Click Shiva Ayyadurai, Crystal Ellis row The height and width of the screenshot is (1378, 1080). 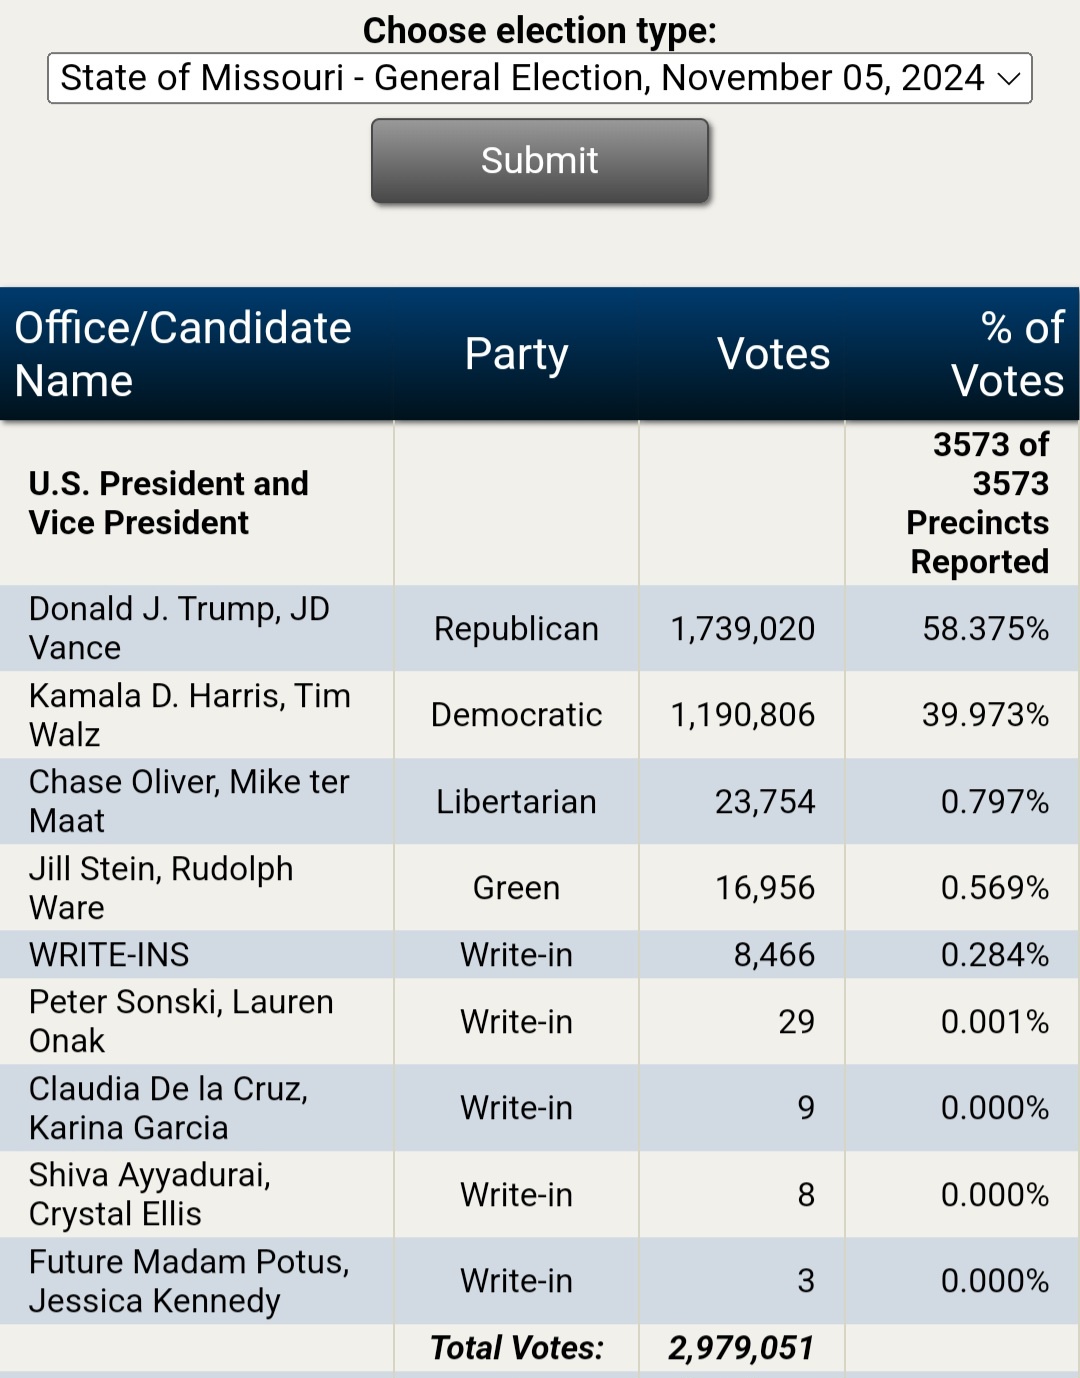pyautogui.click(x=540, y=1194)
